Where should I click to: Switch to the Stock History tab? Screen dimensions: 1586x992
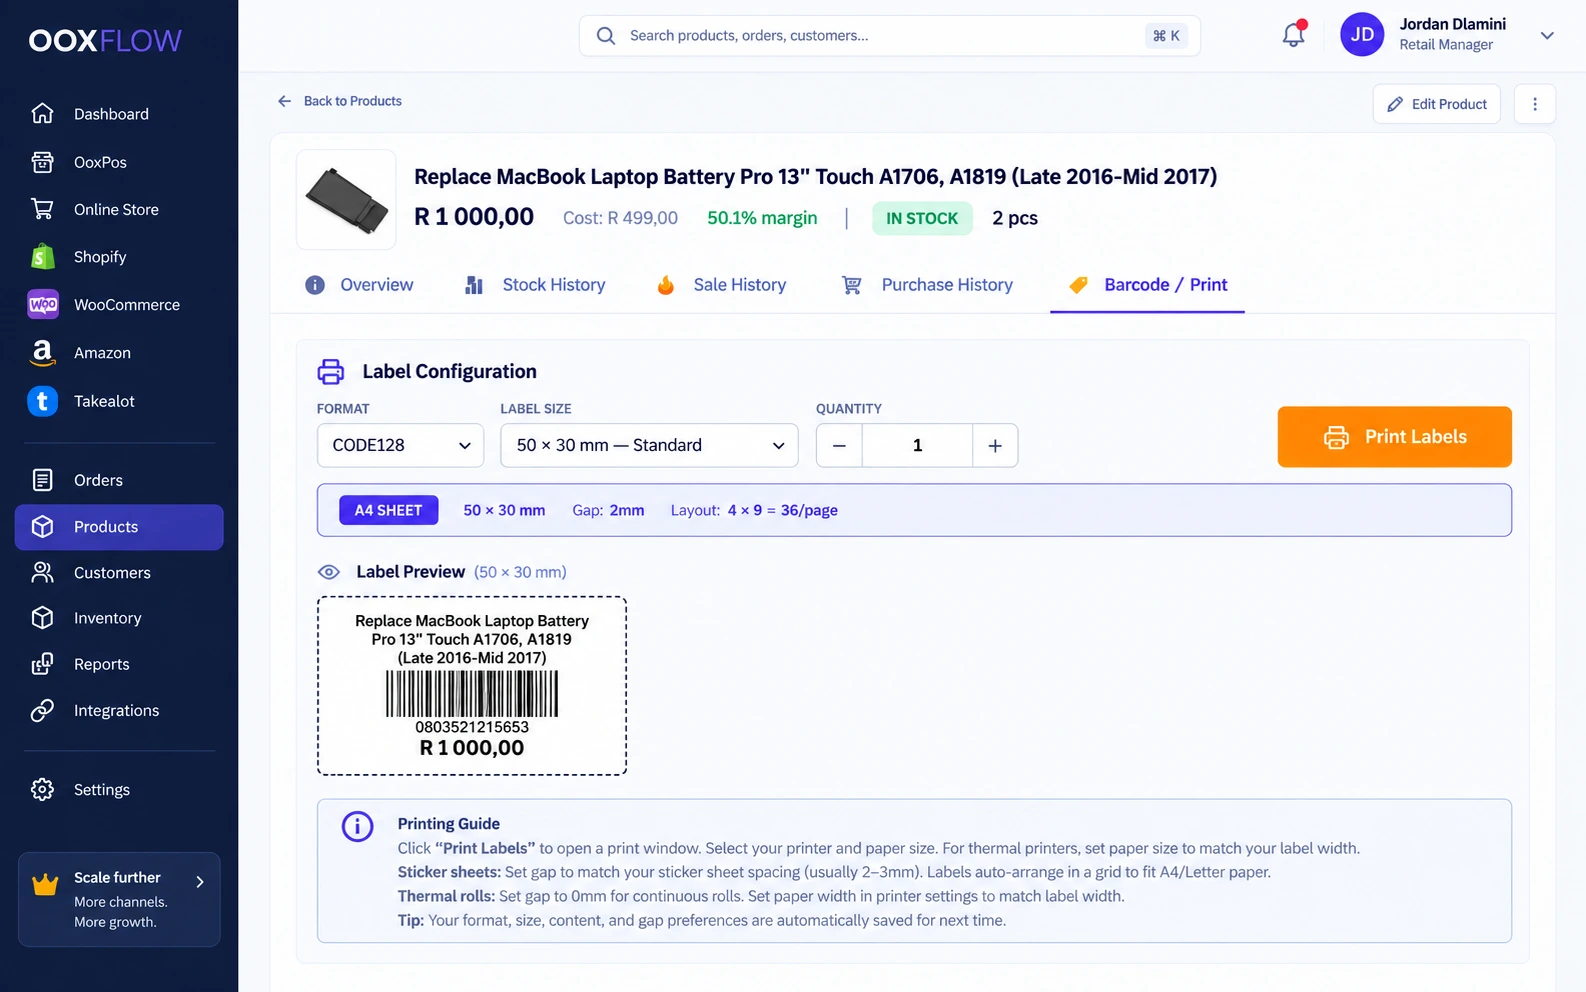point(535,285)
